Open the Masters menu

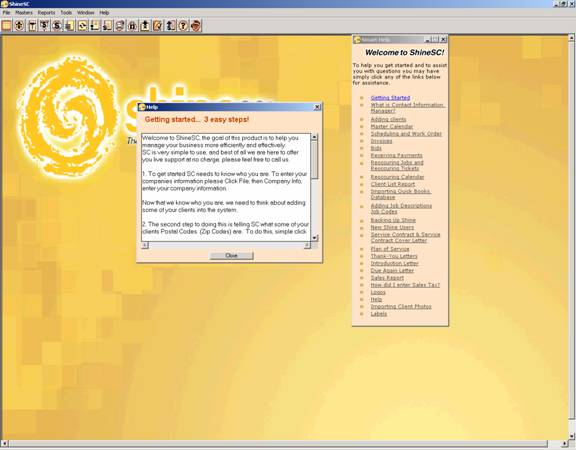24,12
